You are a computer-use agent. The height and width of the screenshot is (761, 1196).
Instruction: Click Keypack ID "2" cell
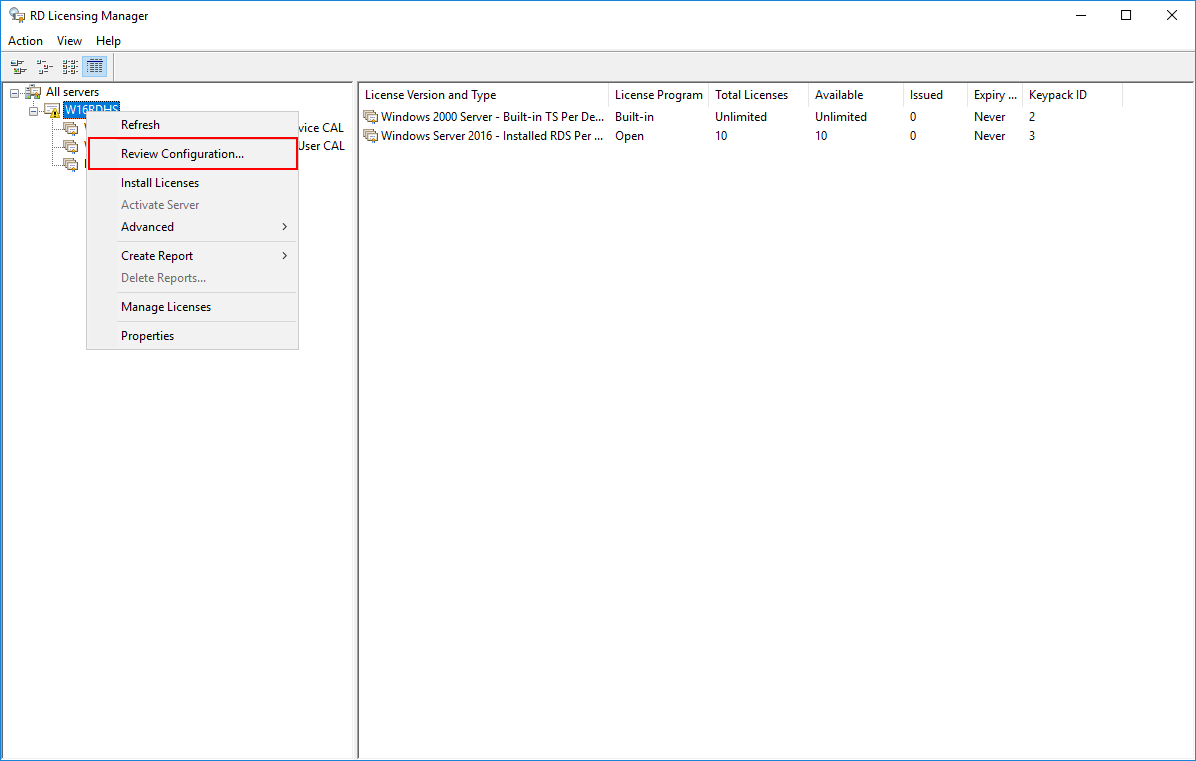[x=1032, y=117]
